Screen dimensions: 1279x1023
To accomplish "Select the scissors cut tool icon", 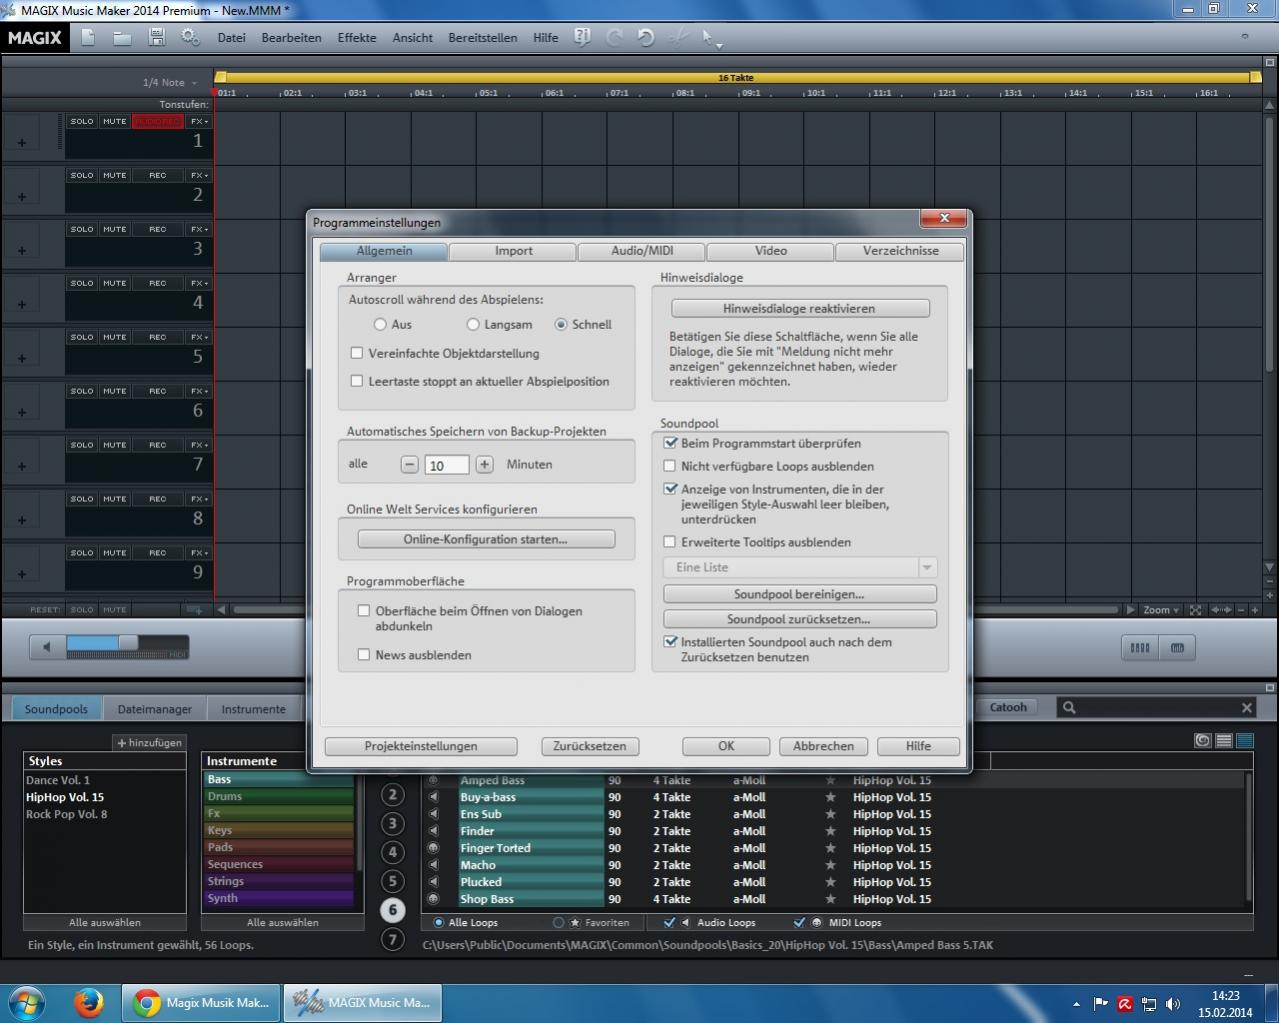I will pyautogui.click(x=678, y=37).
